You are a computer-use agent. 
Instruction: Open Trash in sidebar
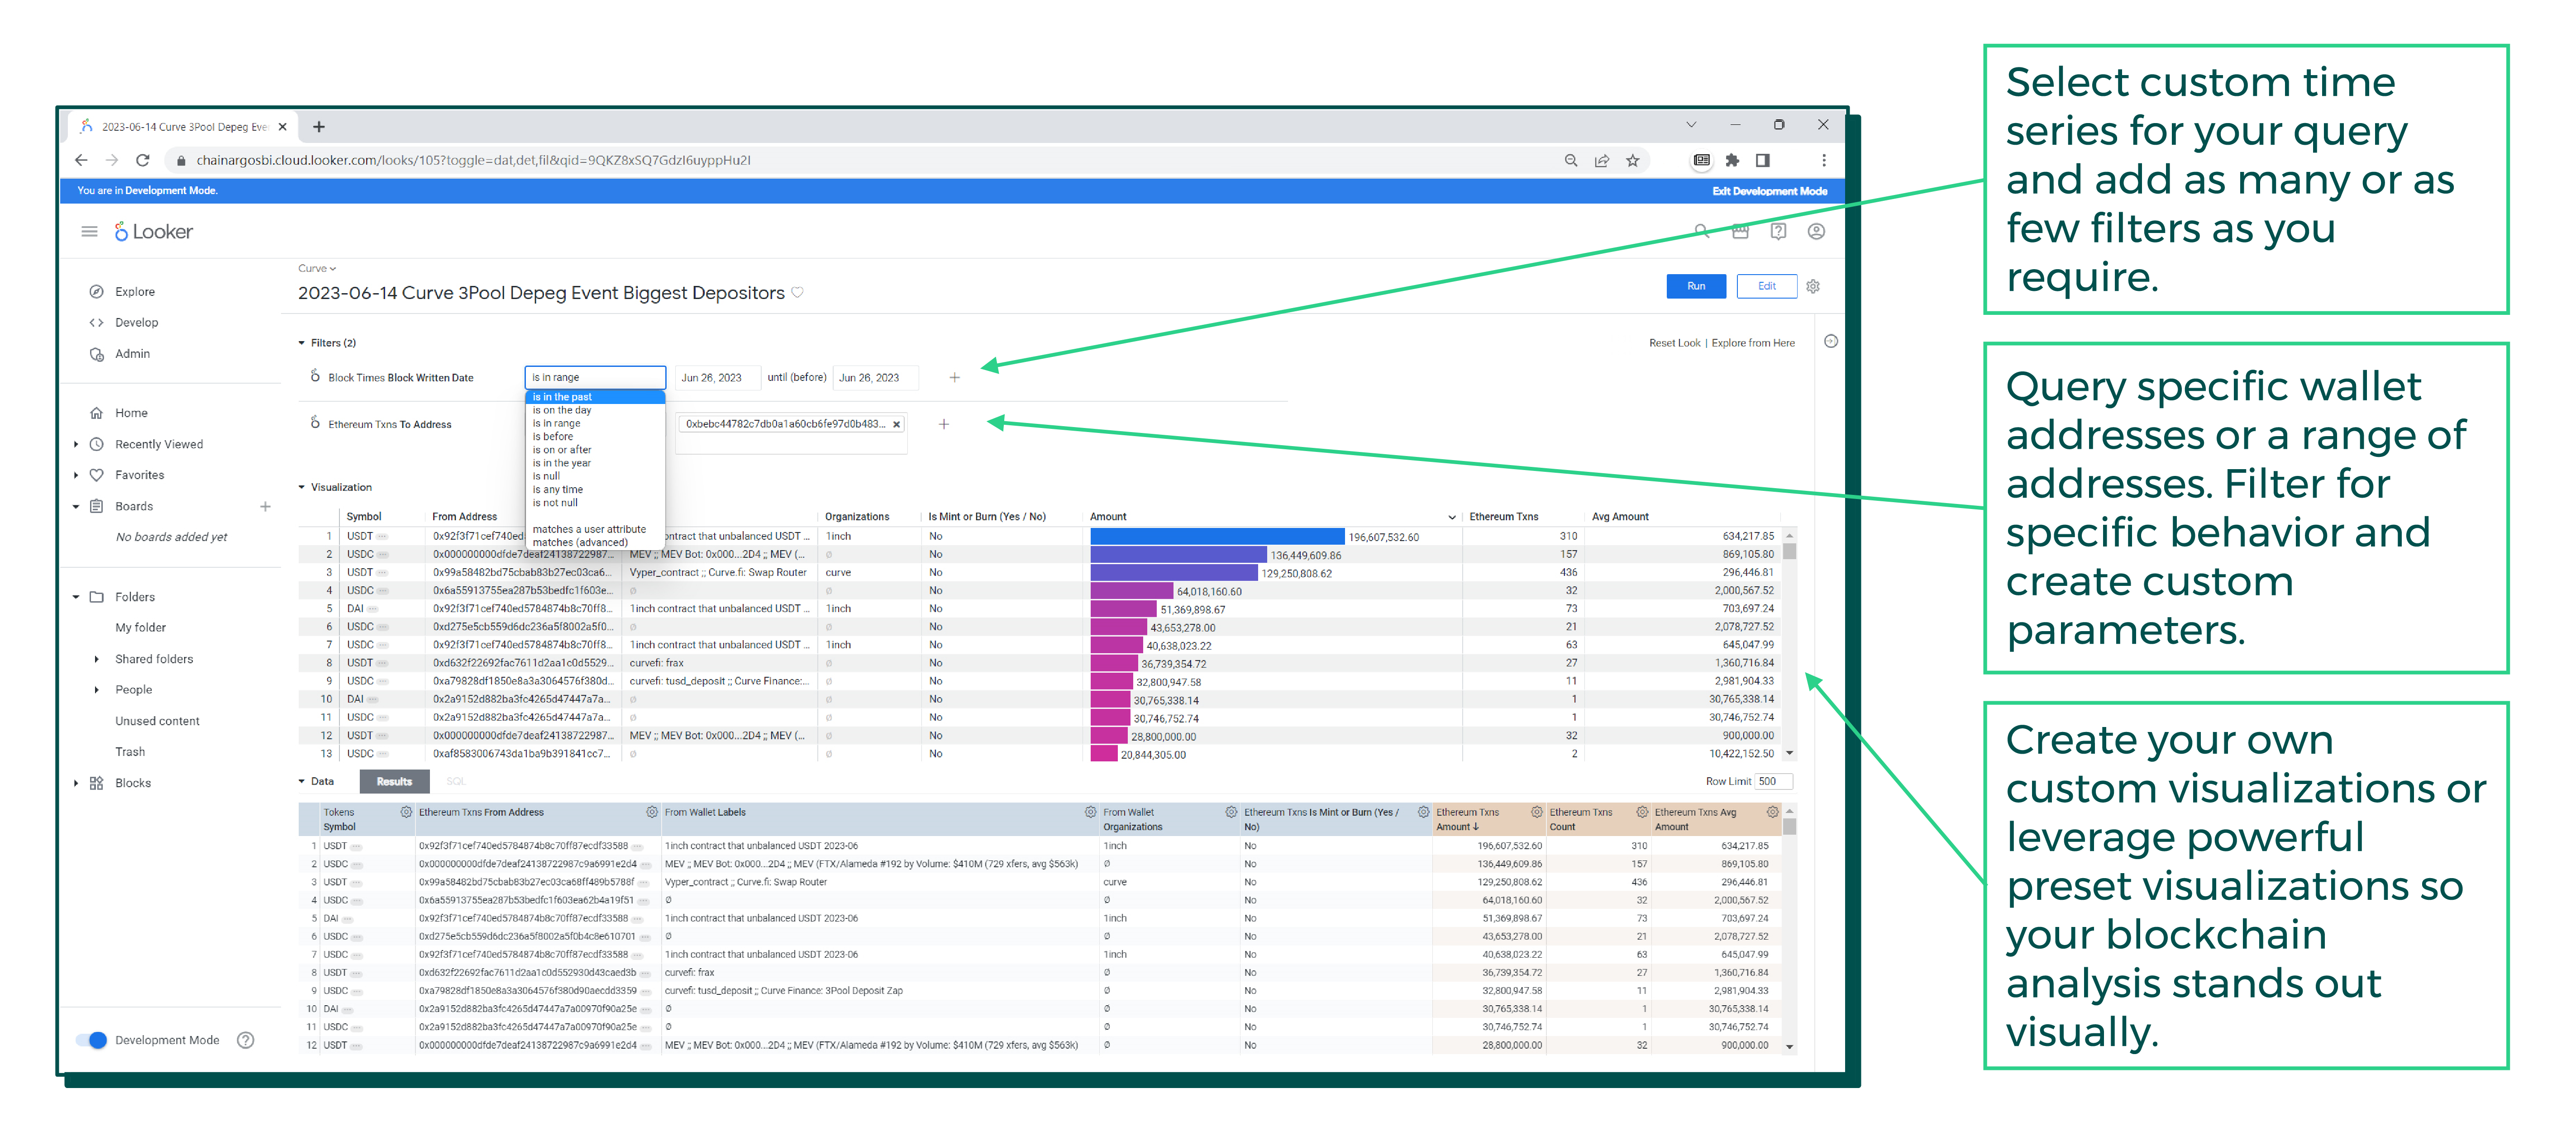130,753
